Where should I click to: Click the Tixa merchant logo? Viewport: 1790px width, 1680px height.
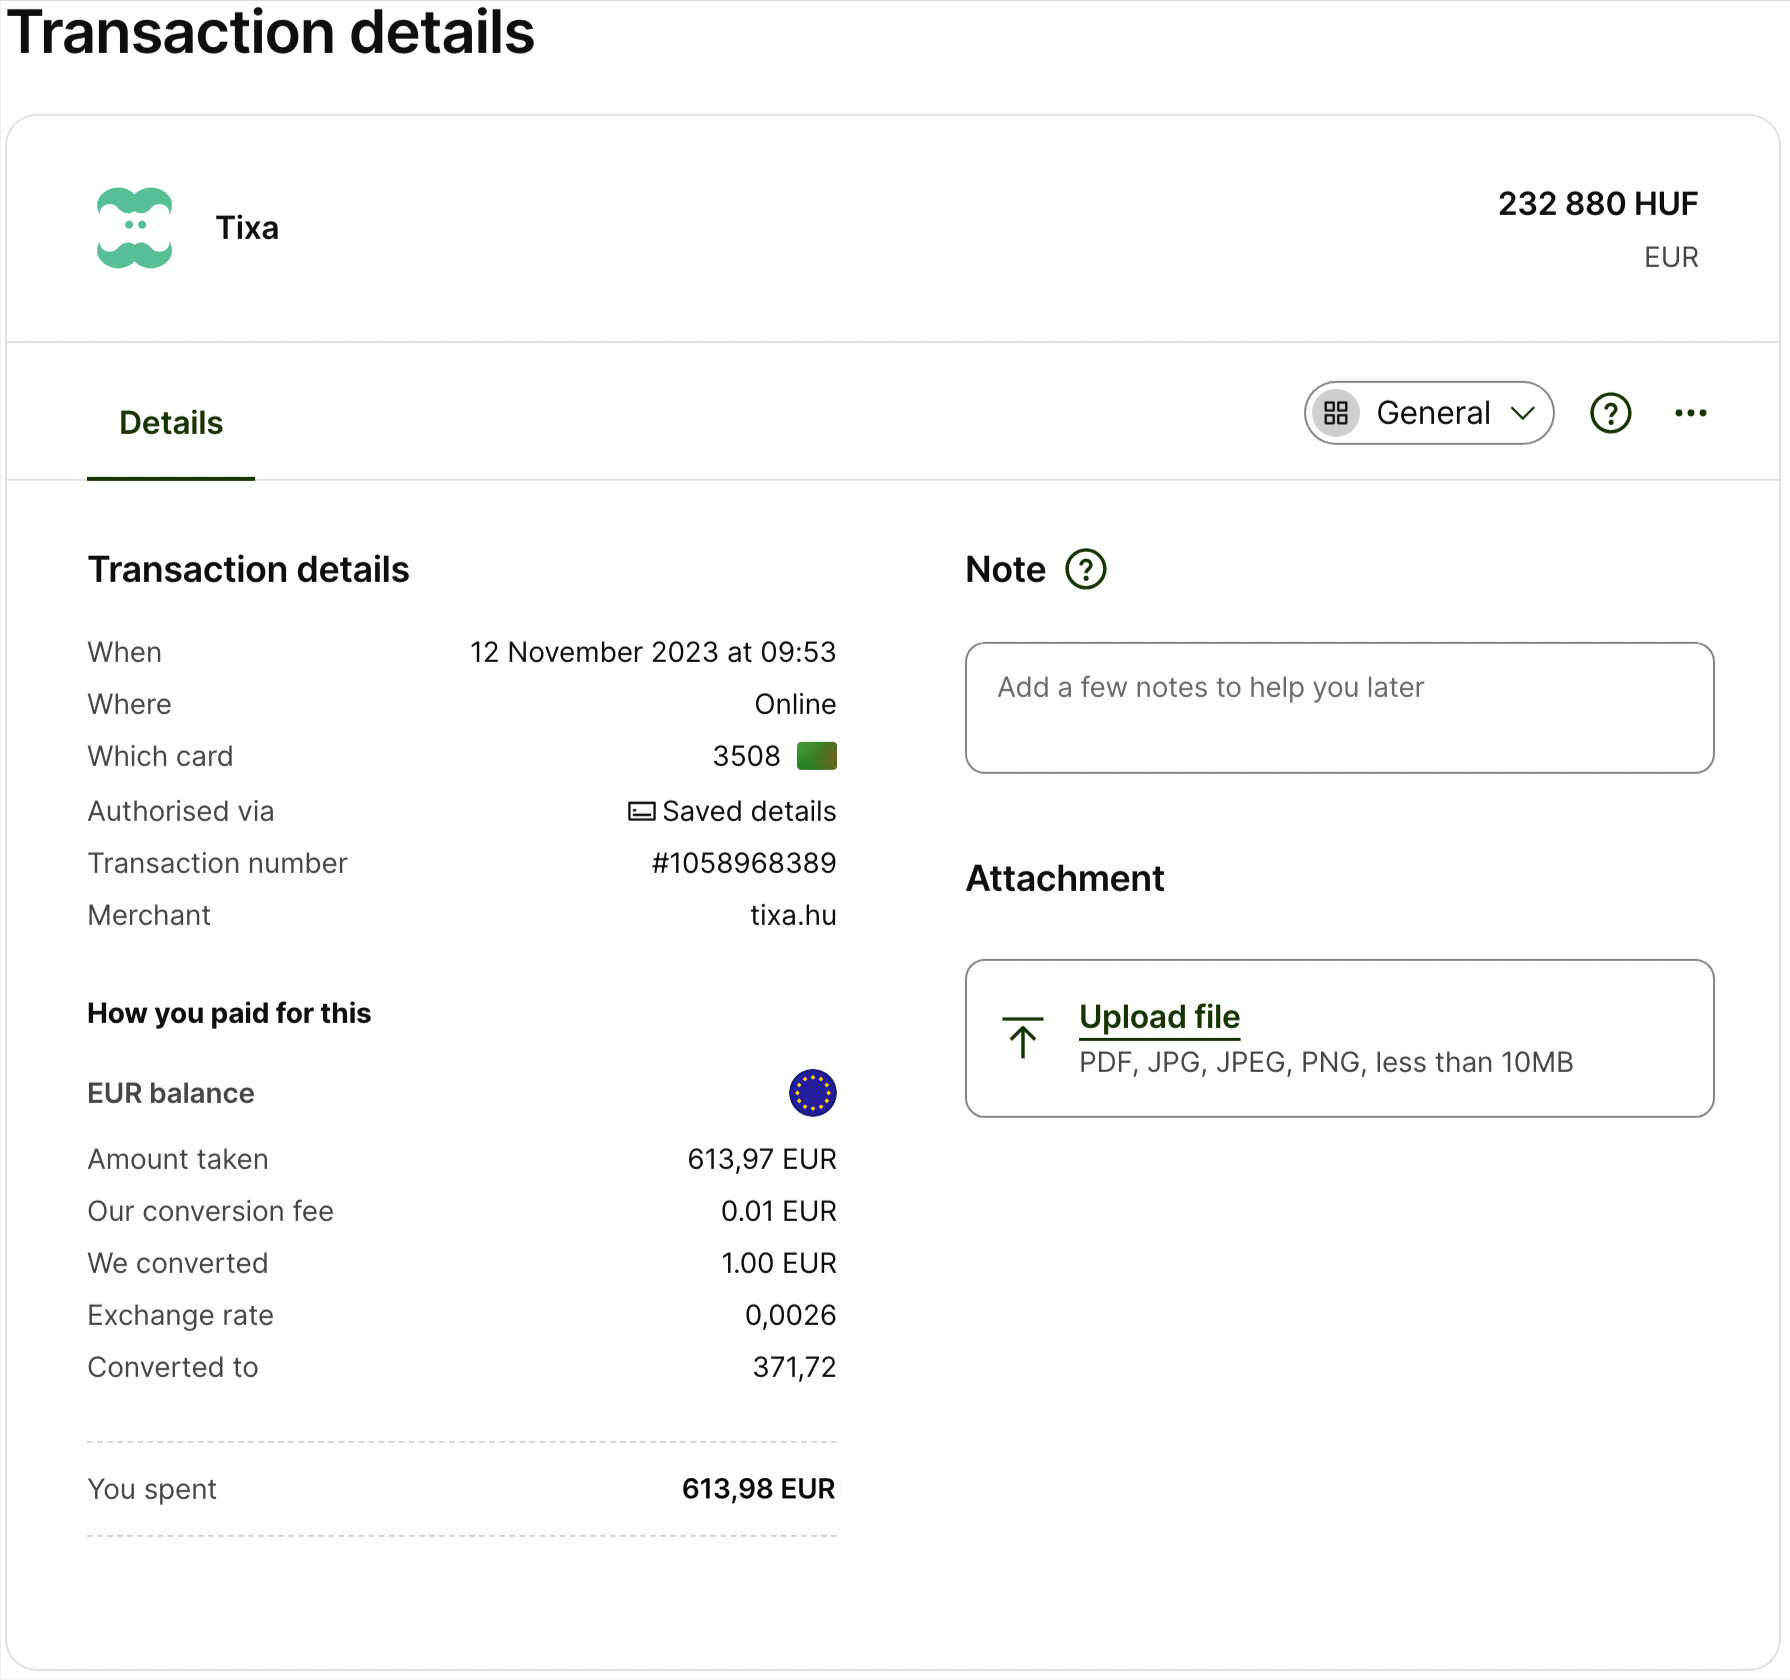pos(134,228)
